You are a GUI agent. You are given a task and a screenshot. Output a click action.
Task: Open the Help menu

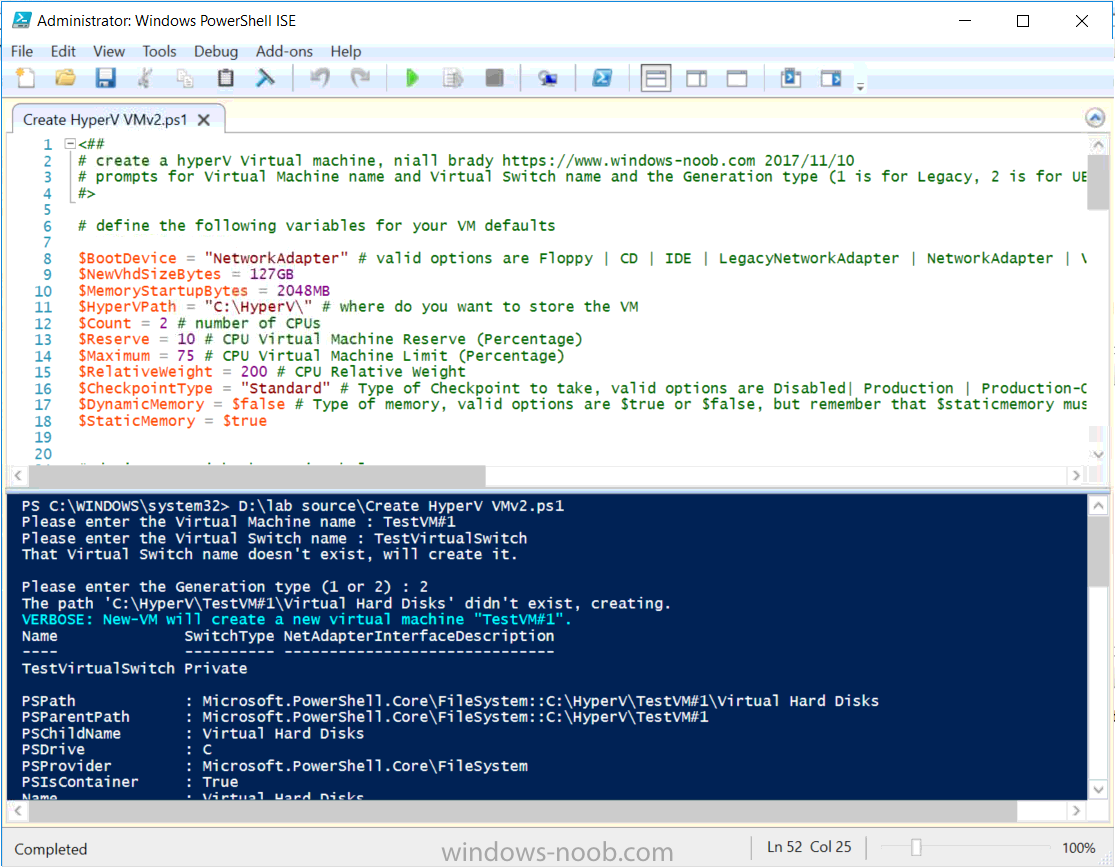pyautogui.click(x=346, y=51)
